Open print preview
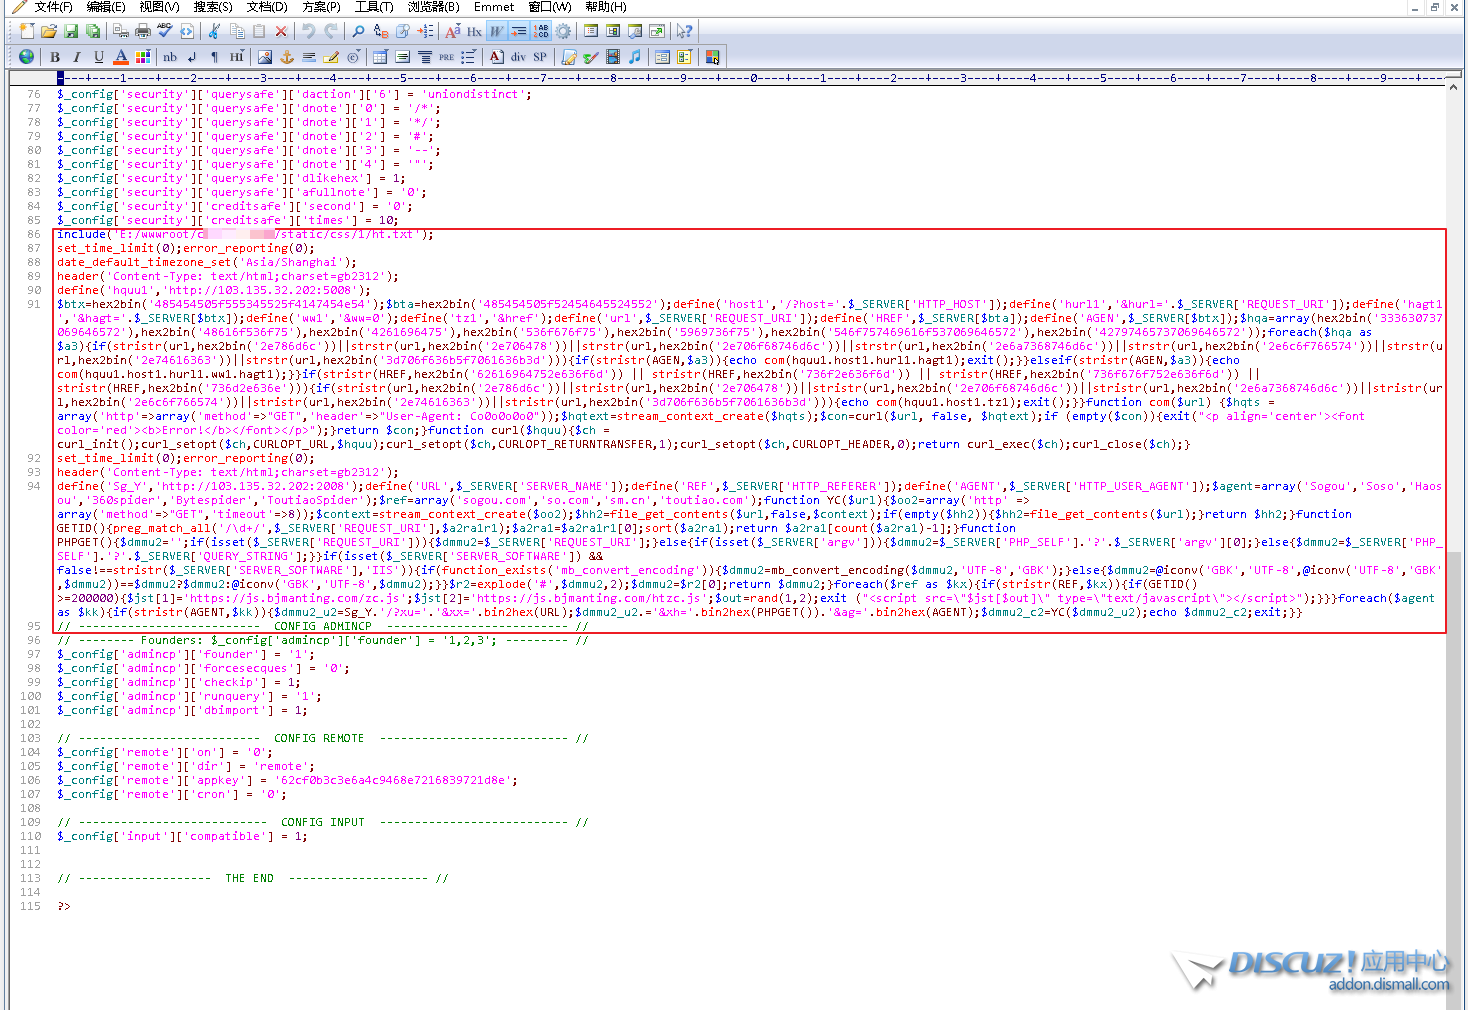Screen dimensions: 1468x1010 (121, 31)
